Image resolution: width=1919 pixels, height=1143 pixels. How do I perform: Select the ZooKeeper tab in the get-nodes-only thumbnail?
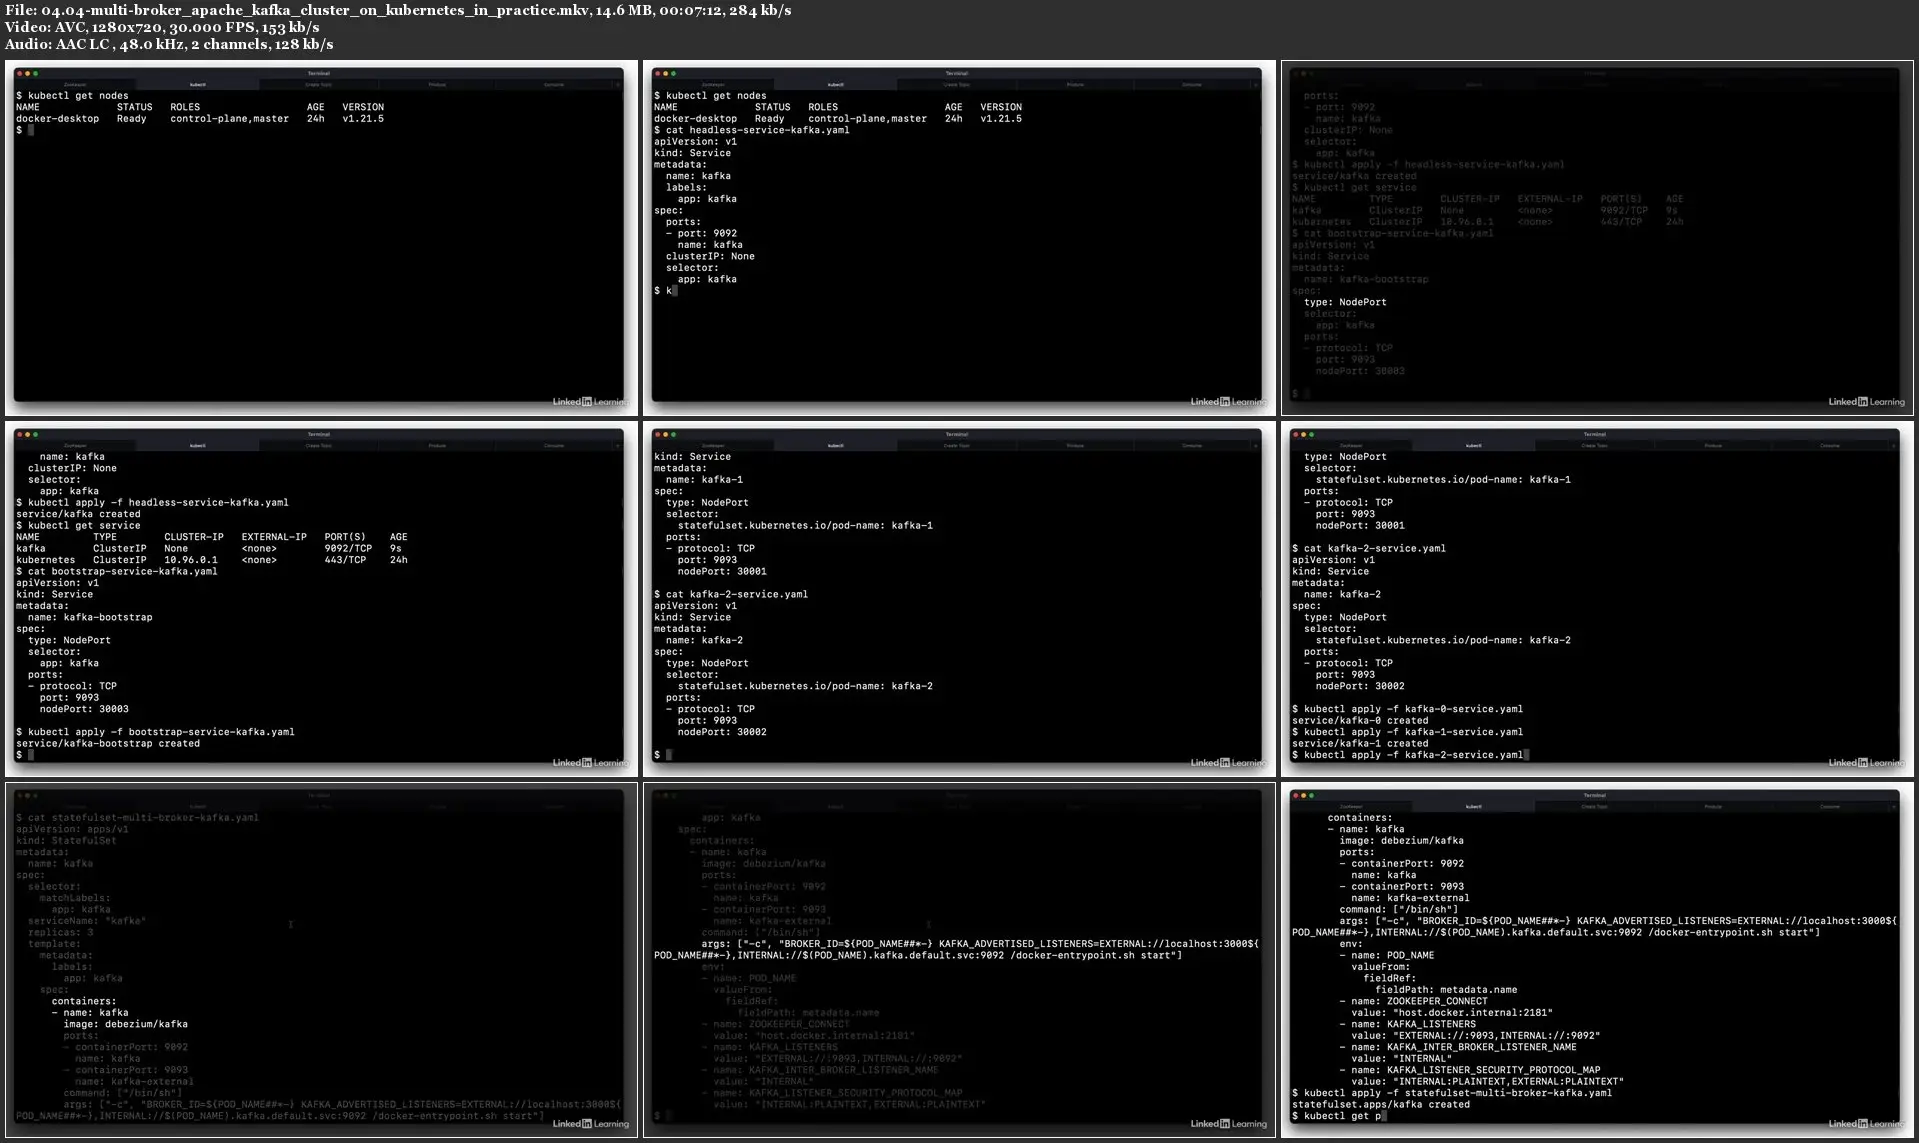click(x=75, y=85)
